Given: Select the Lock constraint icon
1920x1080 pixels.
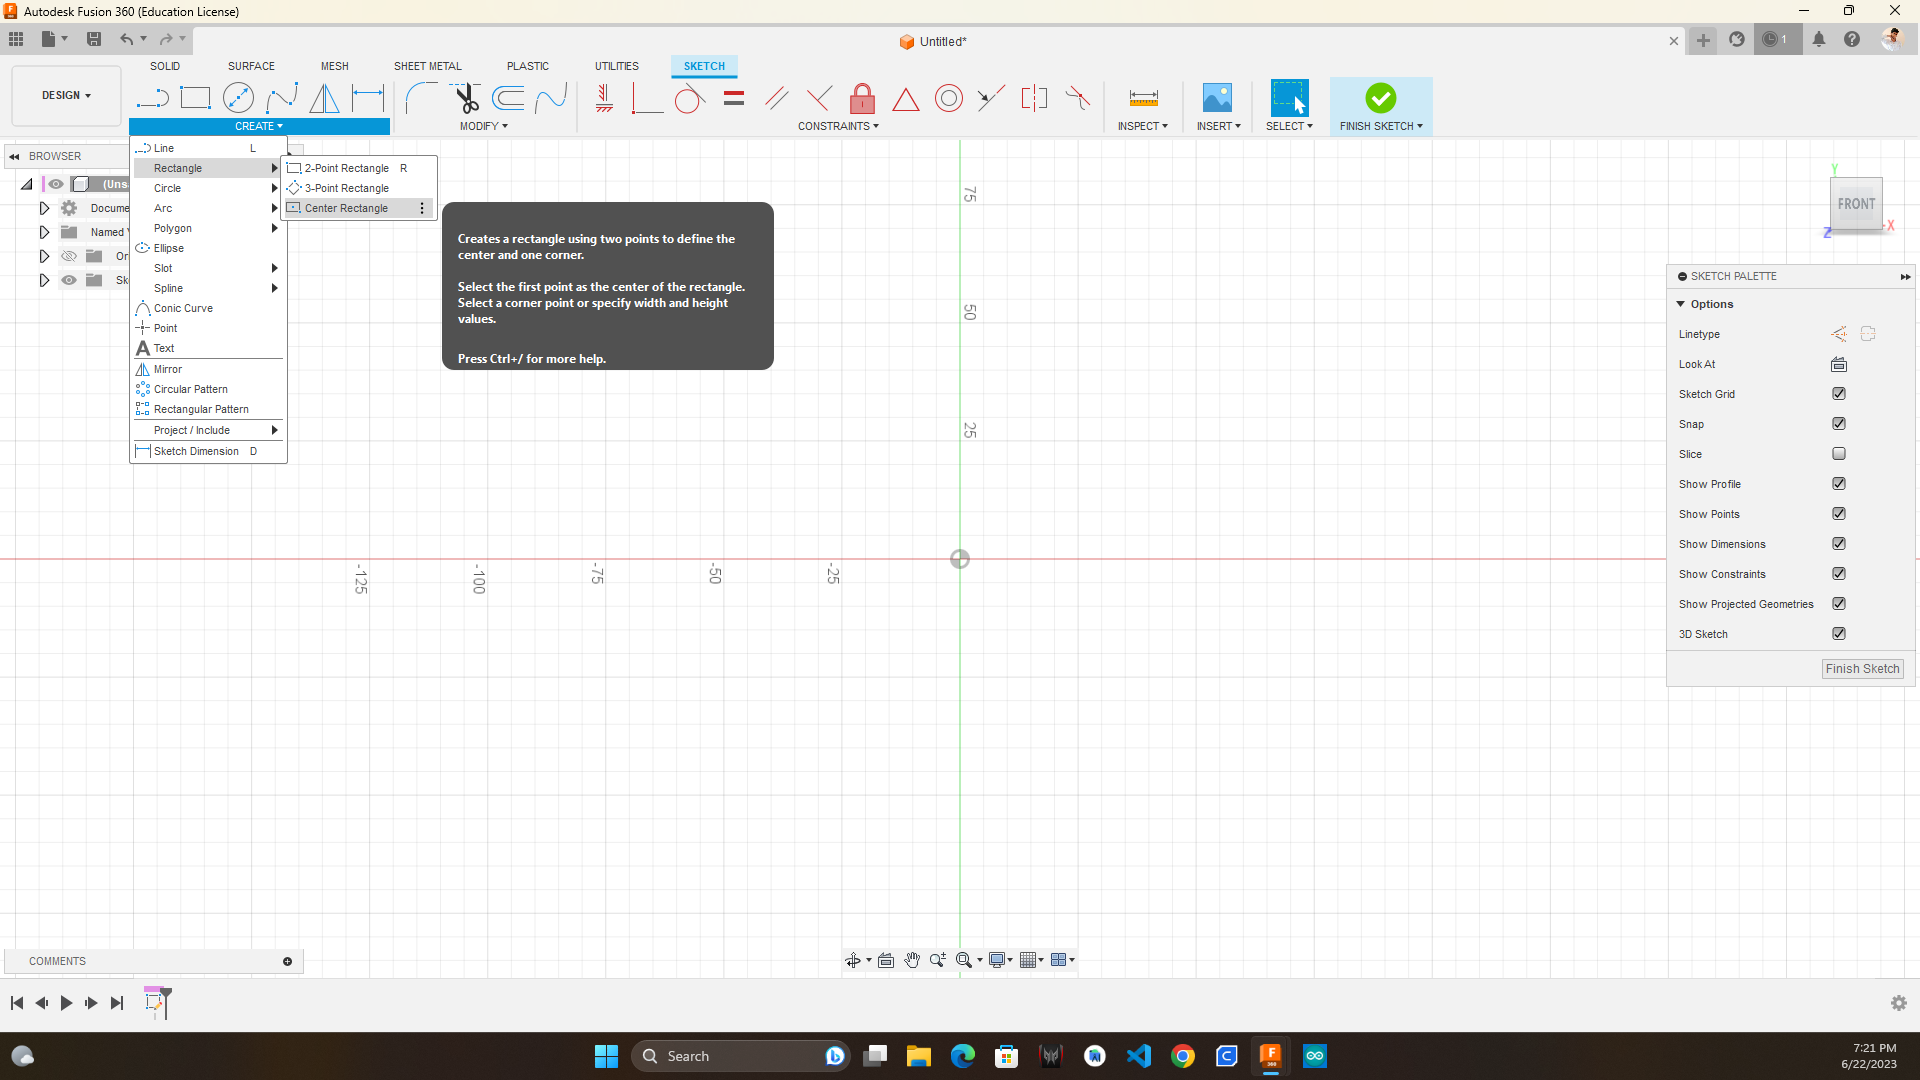Looking at the screenshot, I should click(x=862, y=98).
